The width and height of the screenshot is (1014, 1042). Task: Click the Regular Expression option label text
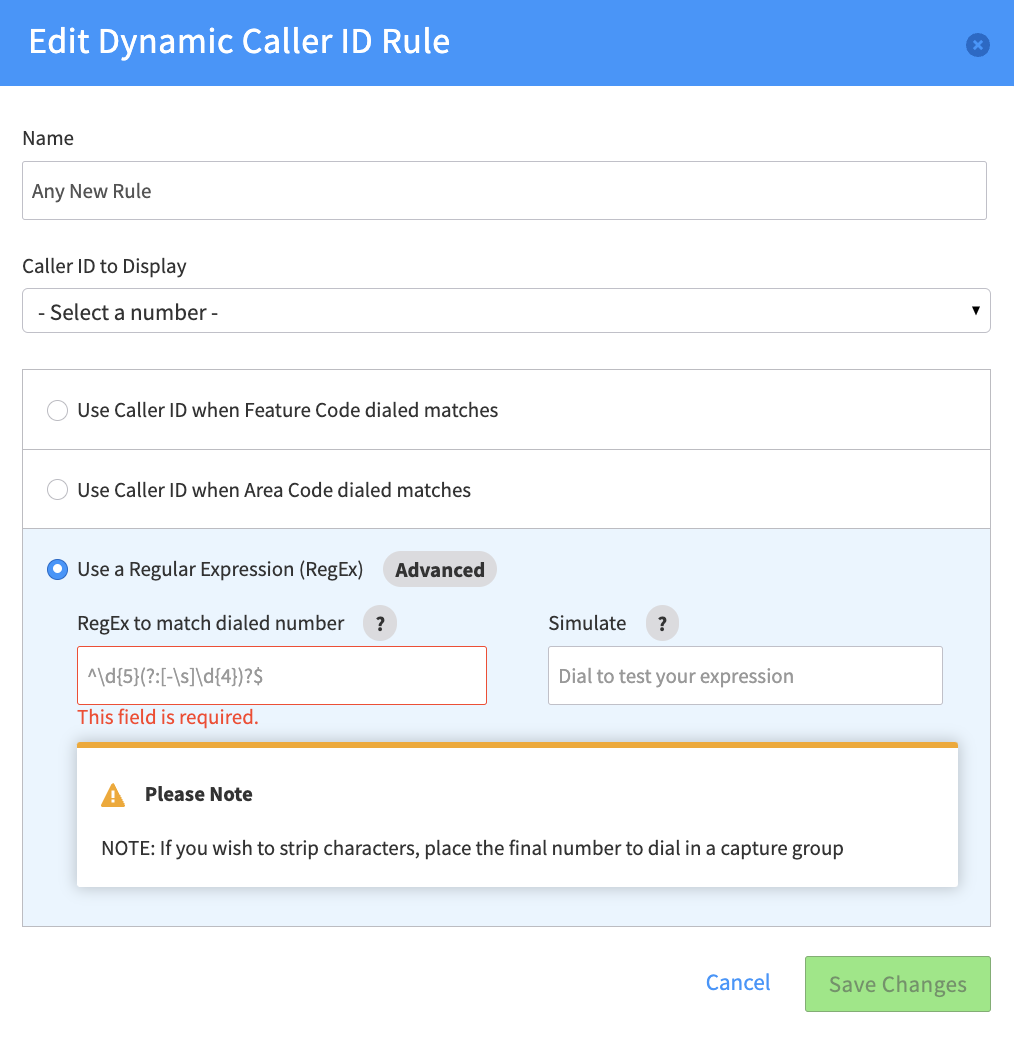pyautogui.click(x=220, y=570)
